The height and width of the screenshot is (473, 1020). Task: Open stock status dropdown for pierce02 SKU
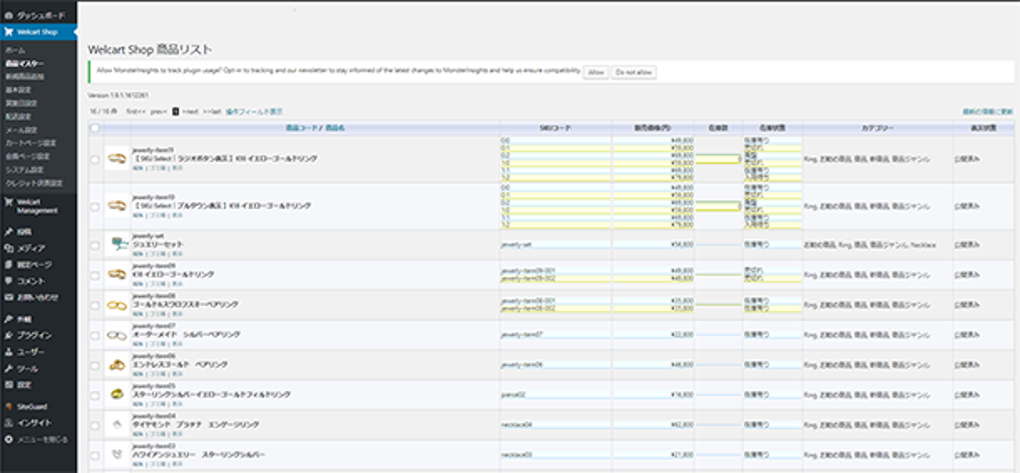click(772, 395)
